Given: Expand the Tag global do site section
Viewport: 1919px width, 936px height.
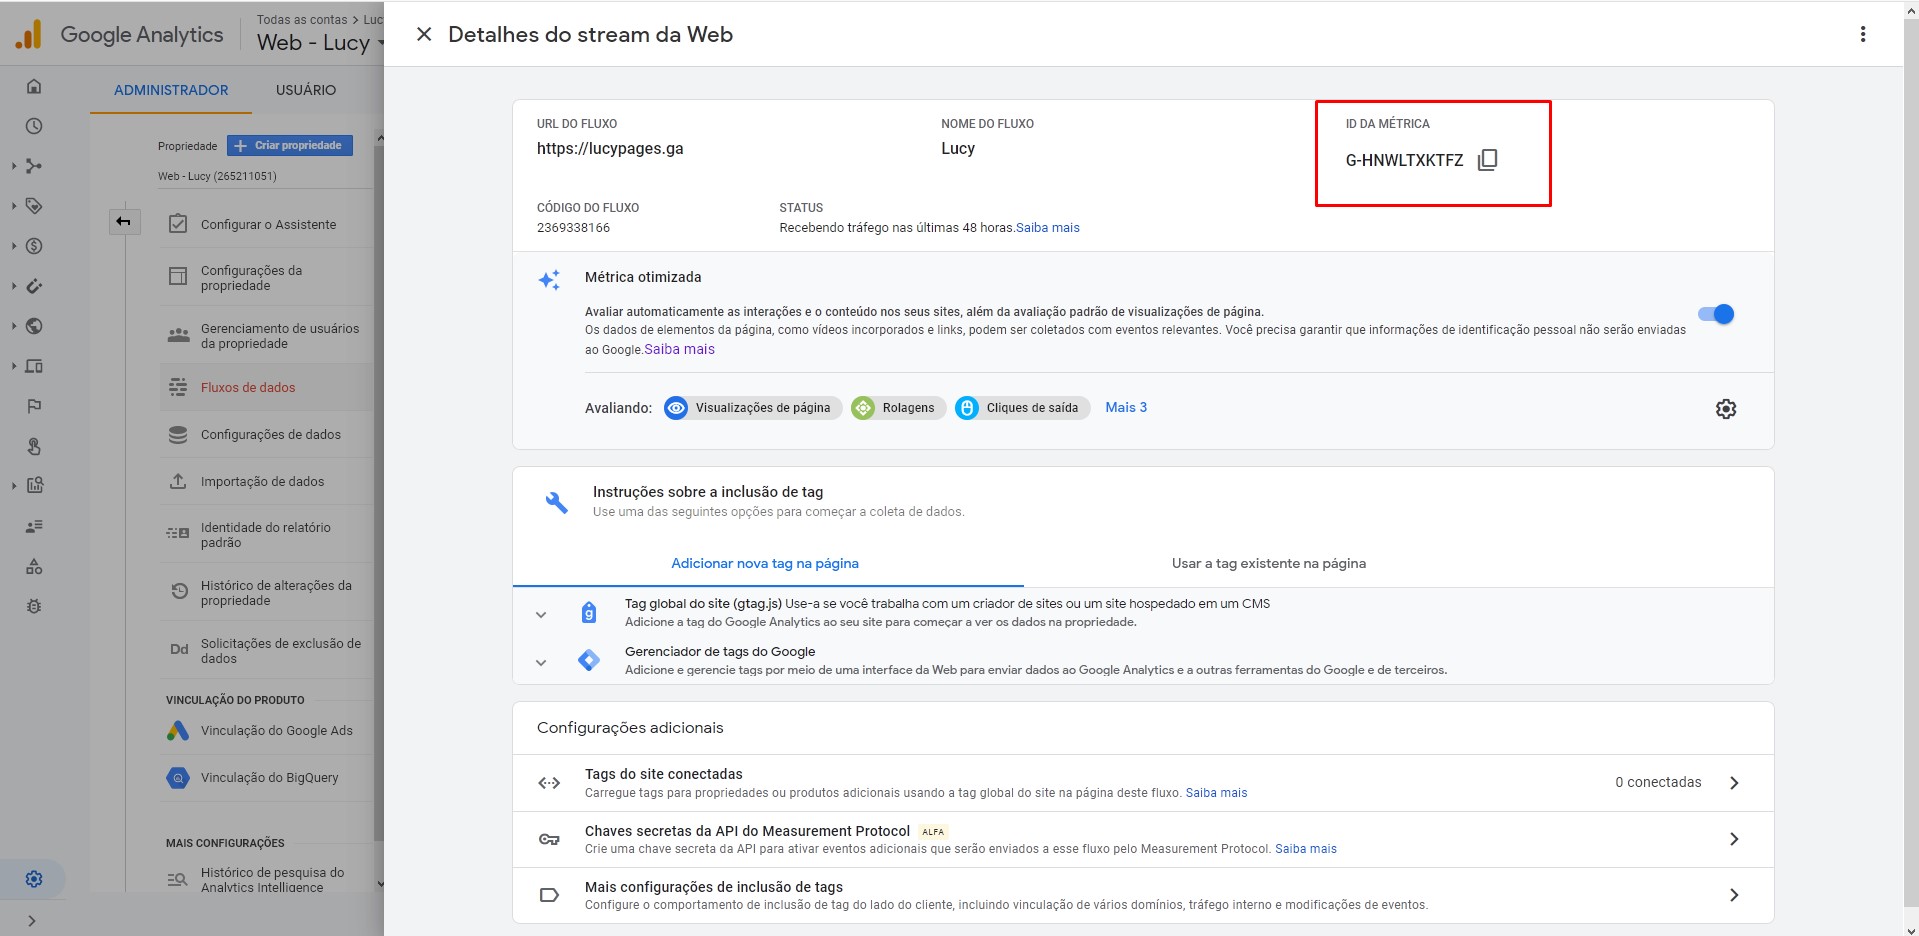Looking at the screenshot, I should click(x=541, y=614).
